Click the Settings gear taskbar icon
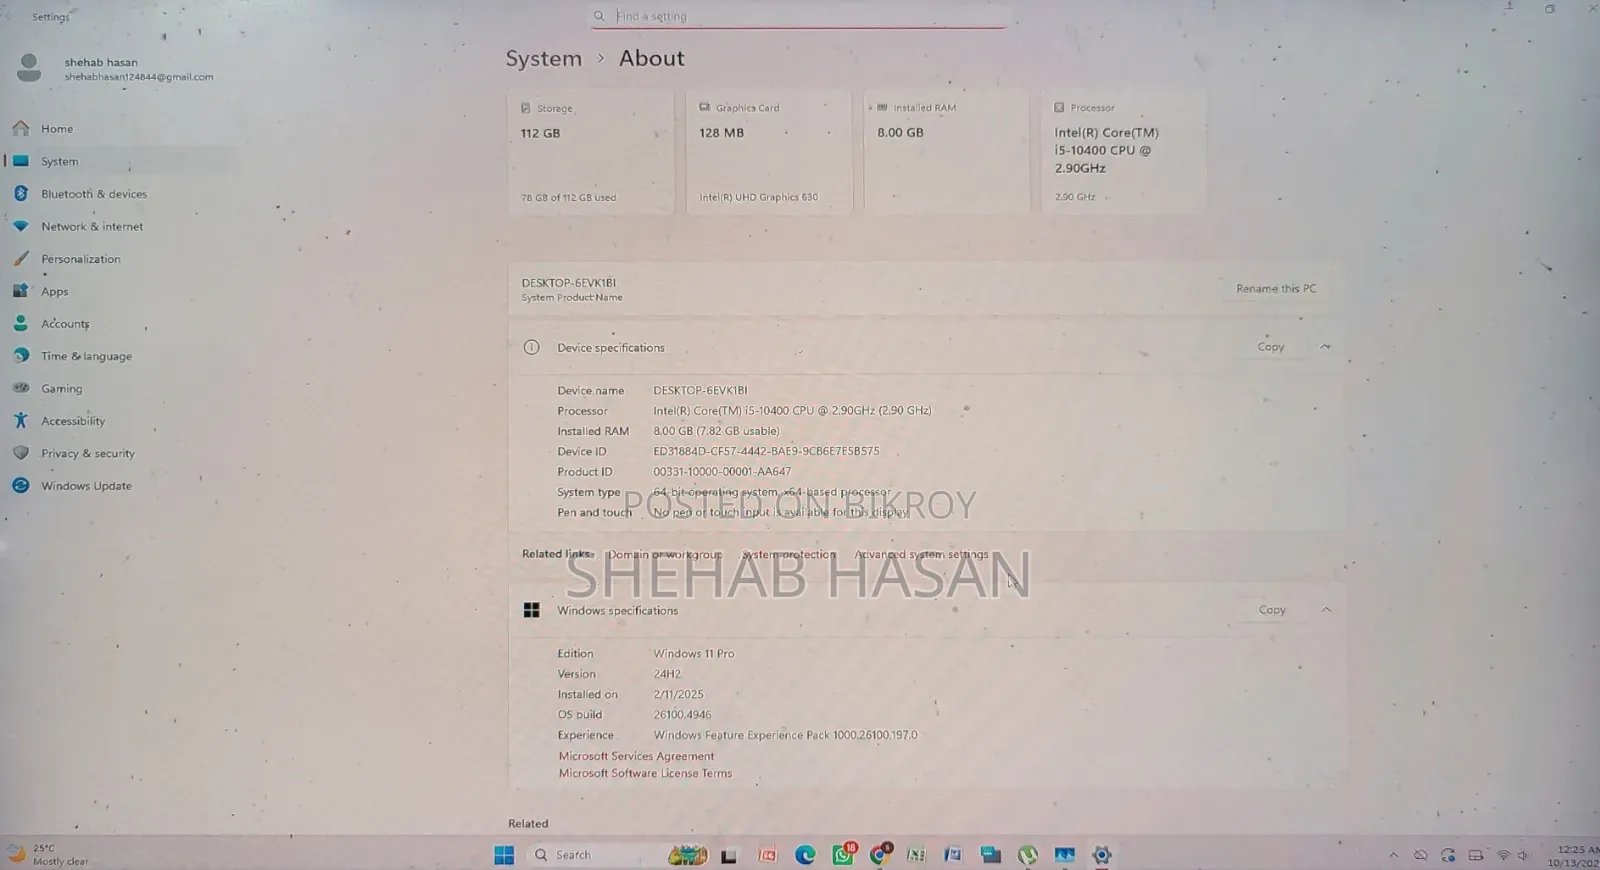Image resolution: width=1600 pixels, height=870 pixels. pyautogui.click(x=1102, y=855)
